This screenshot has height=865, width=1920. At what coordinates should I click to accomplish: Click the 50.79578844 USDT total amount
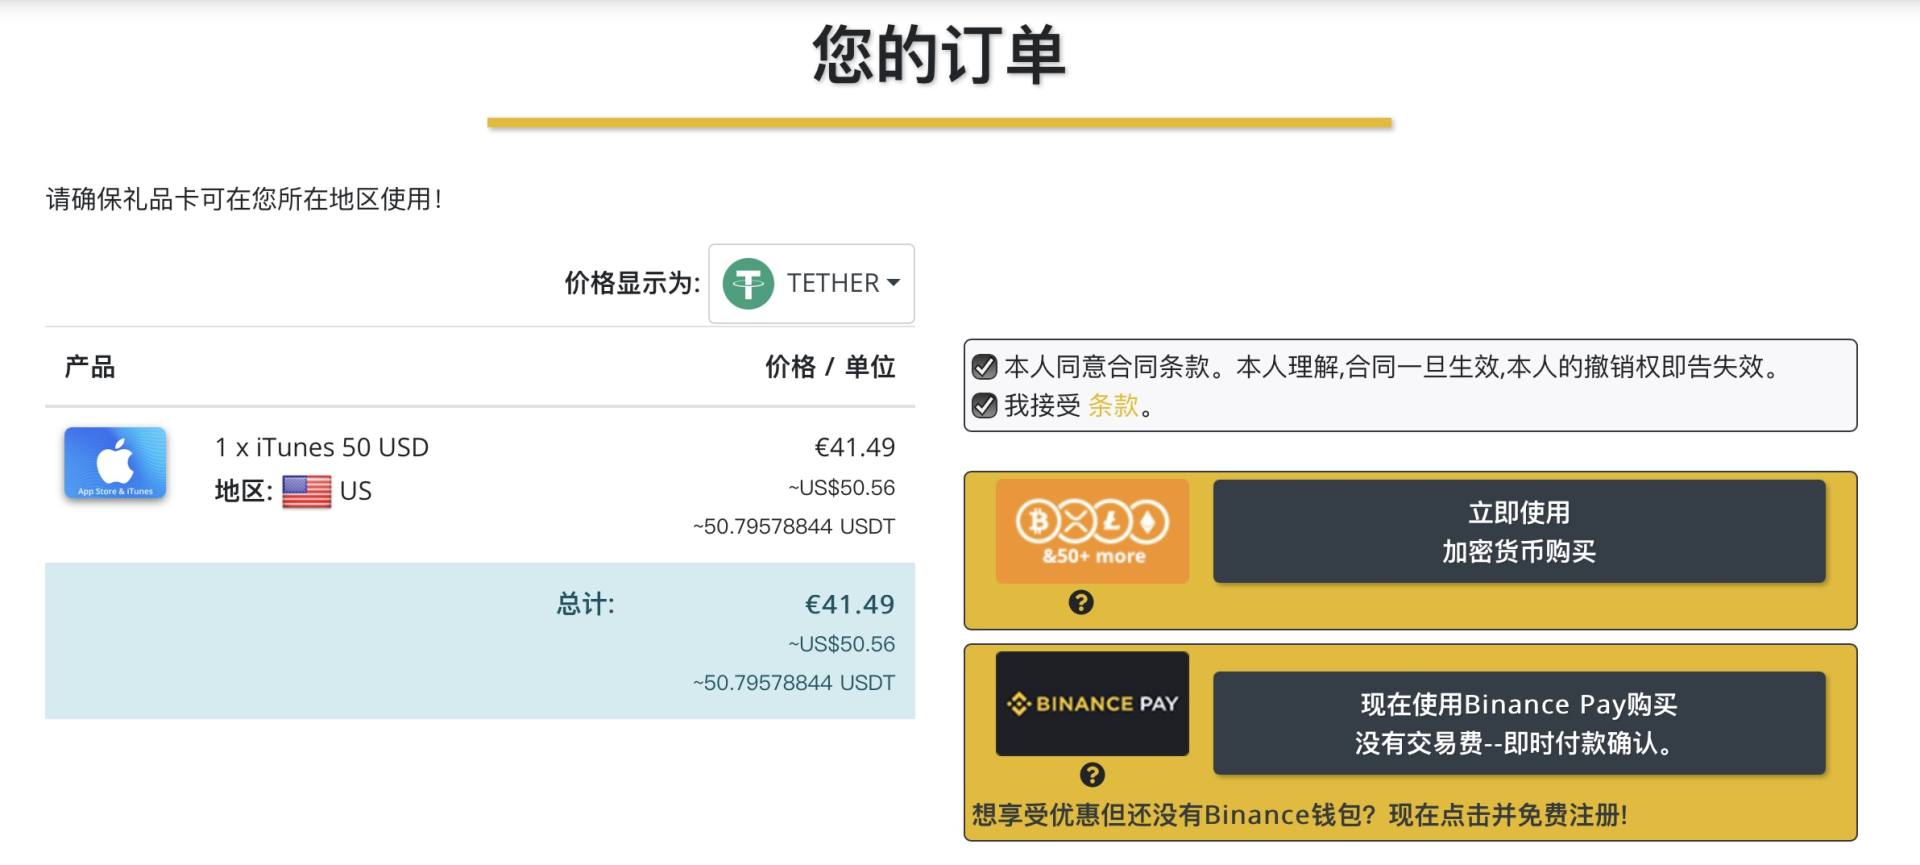pos(795,682)
